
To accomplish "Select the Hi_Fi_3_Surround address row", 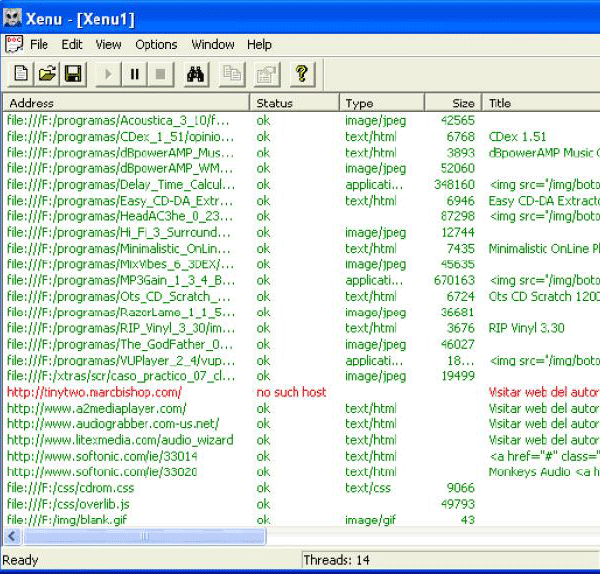I will (119, 232).
